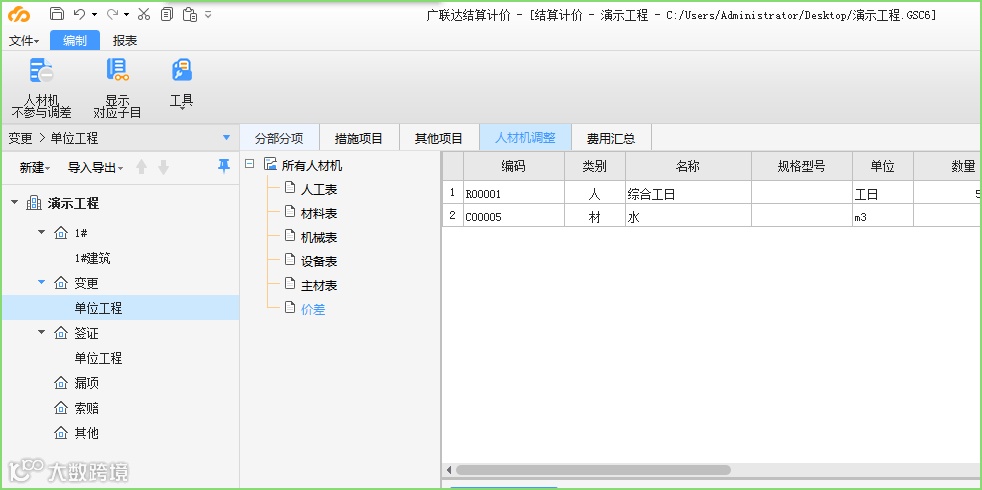Select the 1#建筑 tree item
Screen dimensions: 982x490
tap(93, 258)
